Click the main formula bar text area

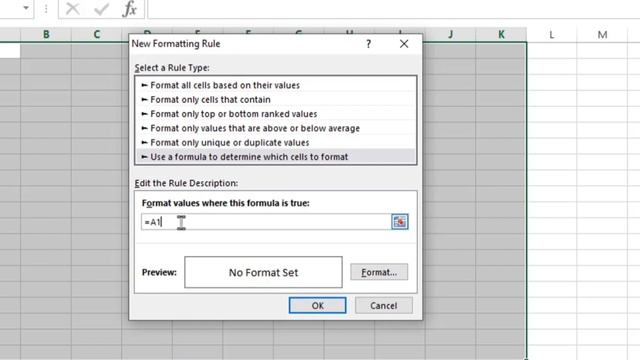(393, 9)
